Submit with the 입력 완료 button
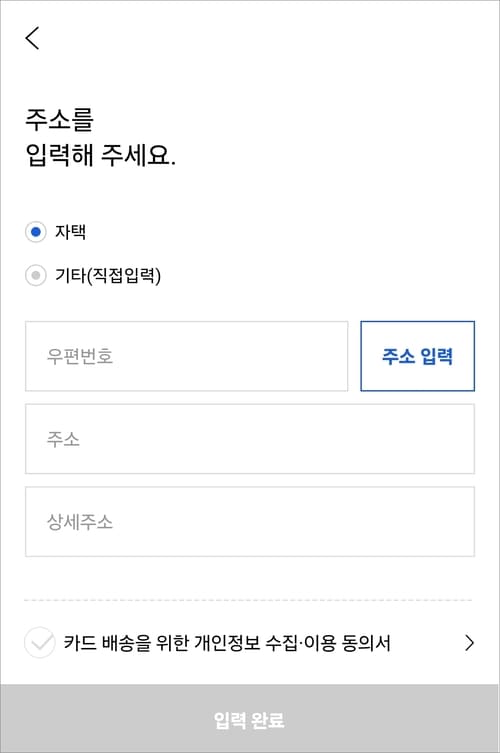 [249, 719]
